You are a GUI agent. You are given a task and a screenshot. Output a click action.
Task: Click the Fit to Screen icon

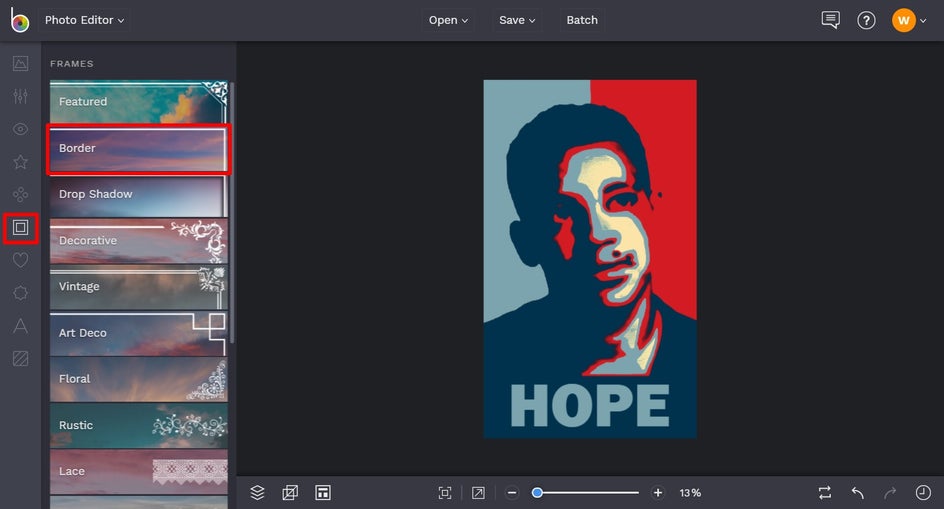click(445, 493)
